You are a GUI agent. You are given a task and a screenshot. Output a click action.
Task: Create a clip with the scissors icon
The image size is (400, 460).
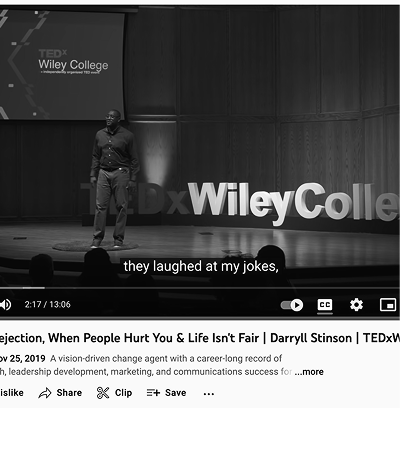(x=114, y=393)
